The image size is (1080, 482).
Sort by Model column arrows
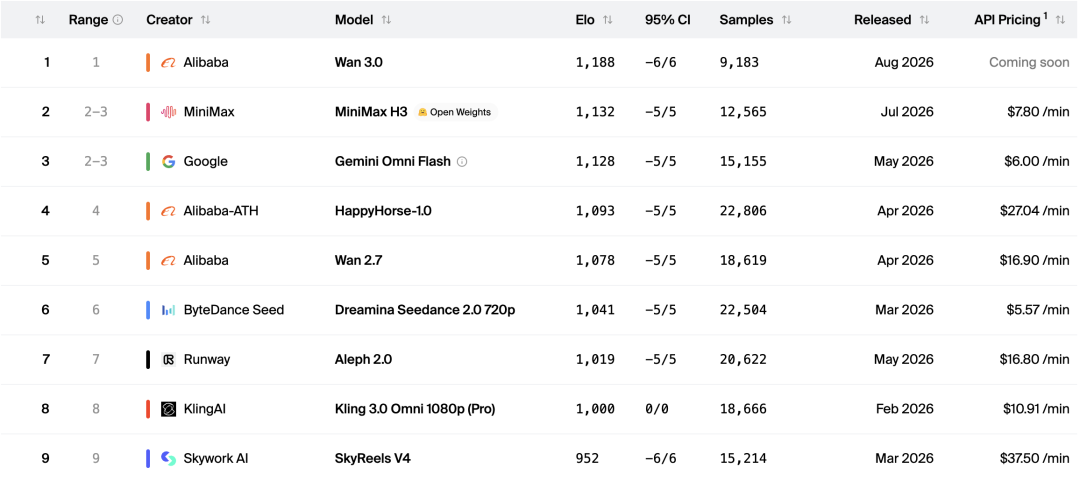coord(386,20)
